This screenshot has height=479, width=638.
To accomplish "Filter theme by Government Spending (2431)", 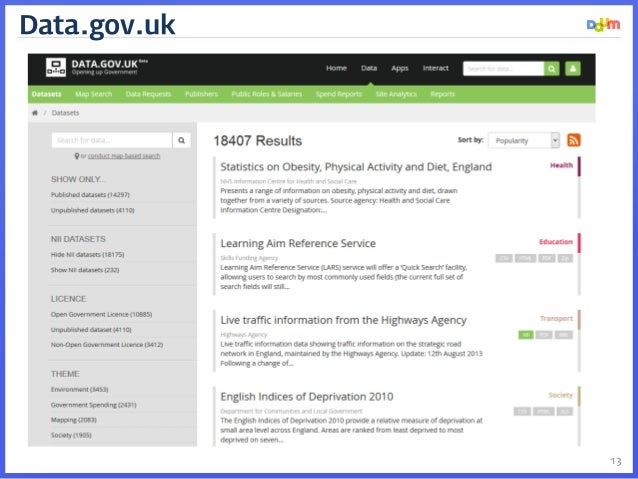I will pos(94,405).
